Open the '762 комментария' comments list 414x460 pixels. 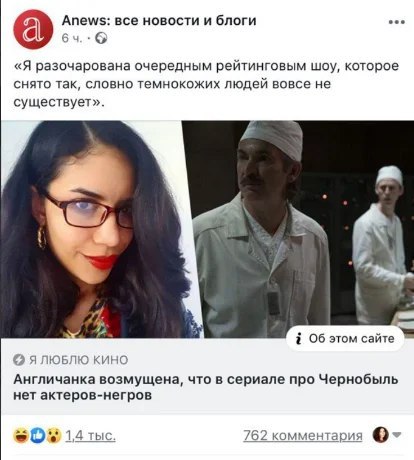click(303, 435)
